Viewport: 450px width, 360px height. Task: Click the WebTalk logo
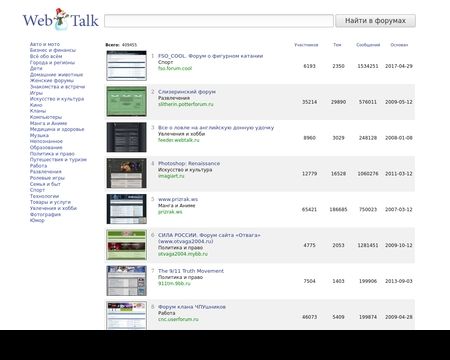click(61, 20)
